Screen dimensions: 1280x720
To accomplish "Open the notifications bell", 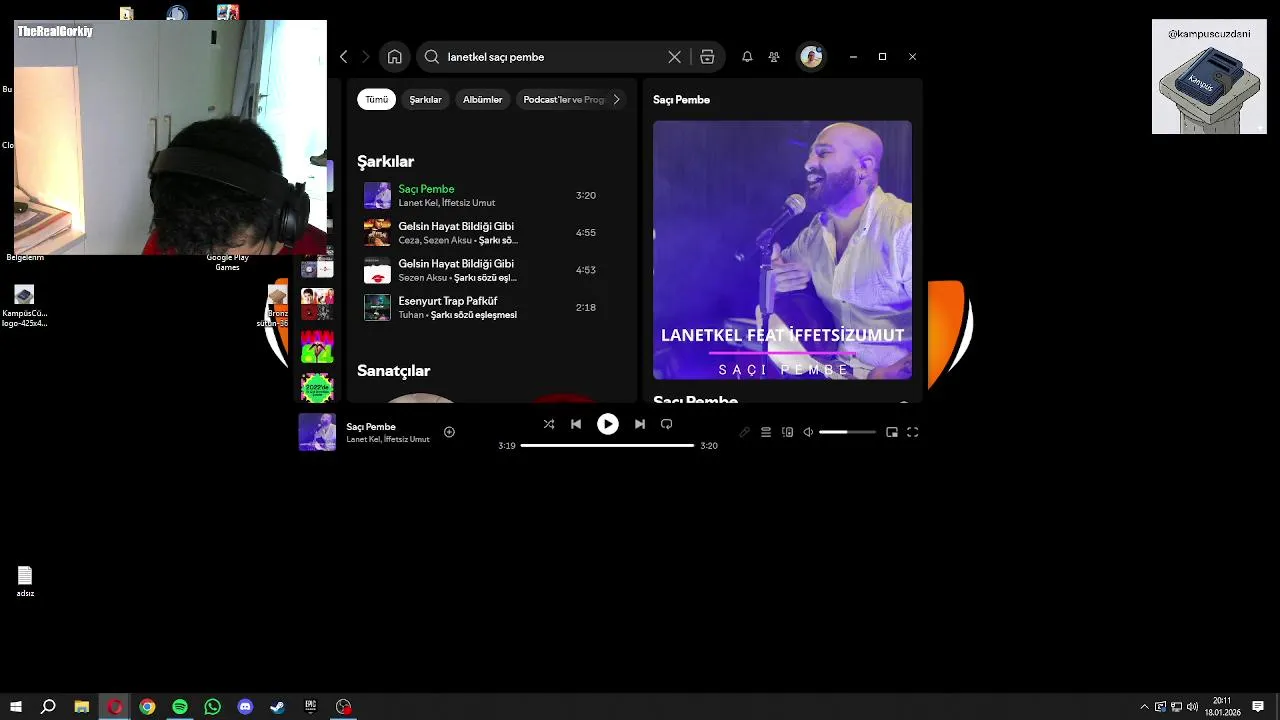I will [x=747, y=57].
